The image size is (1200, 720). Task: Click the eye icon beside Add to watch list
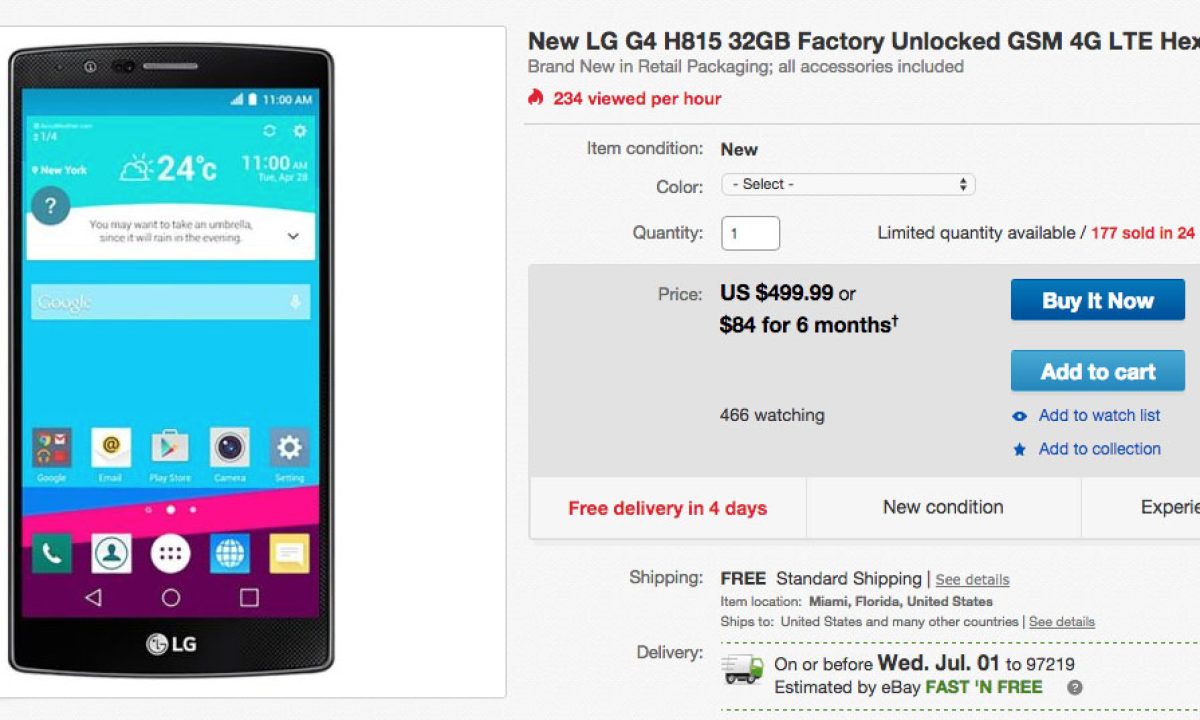[1019, 416]
